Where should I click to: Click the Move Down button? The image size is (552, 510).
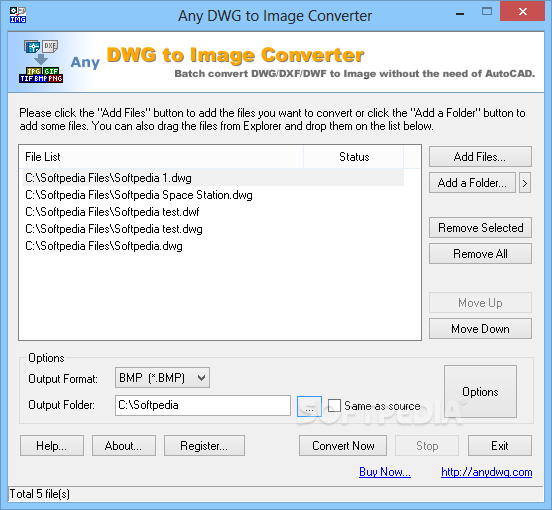tap(480, 329)
